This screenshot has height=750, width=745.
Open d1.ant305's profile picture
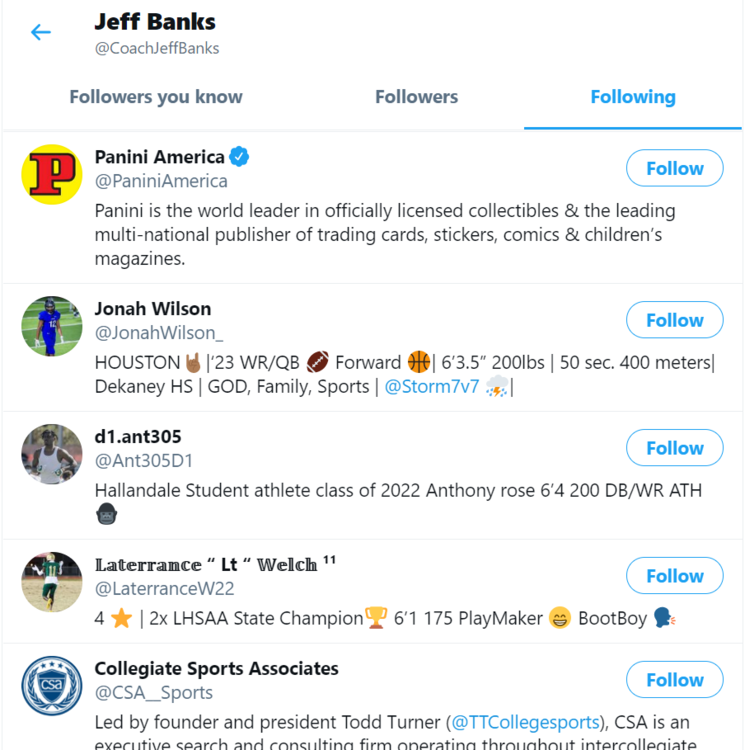click(x=51, y=454)
